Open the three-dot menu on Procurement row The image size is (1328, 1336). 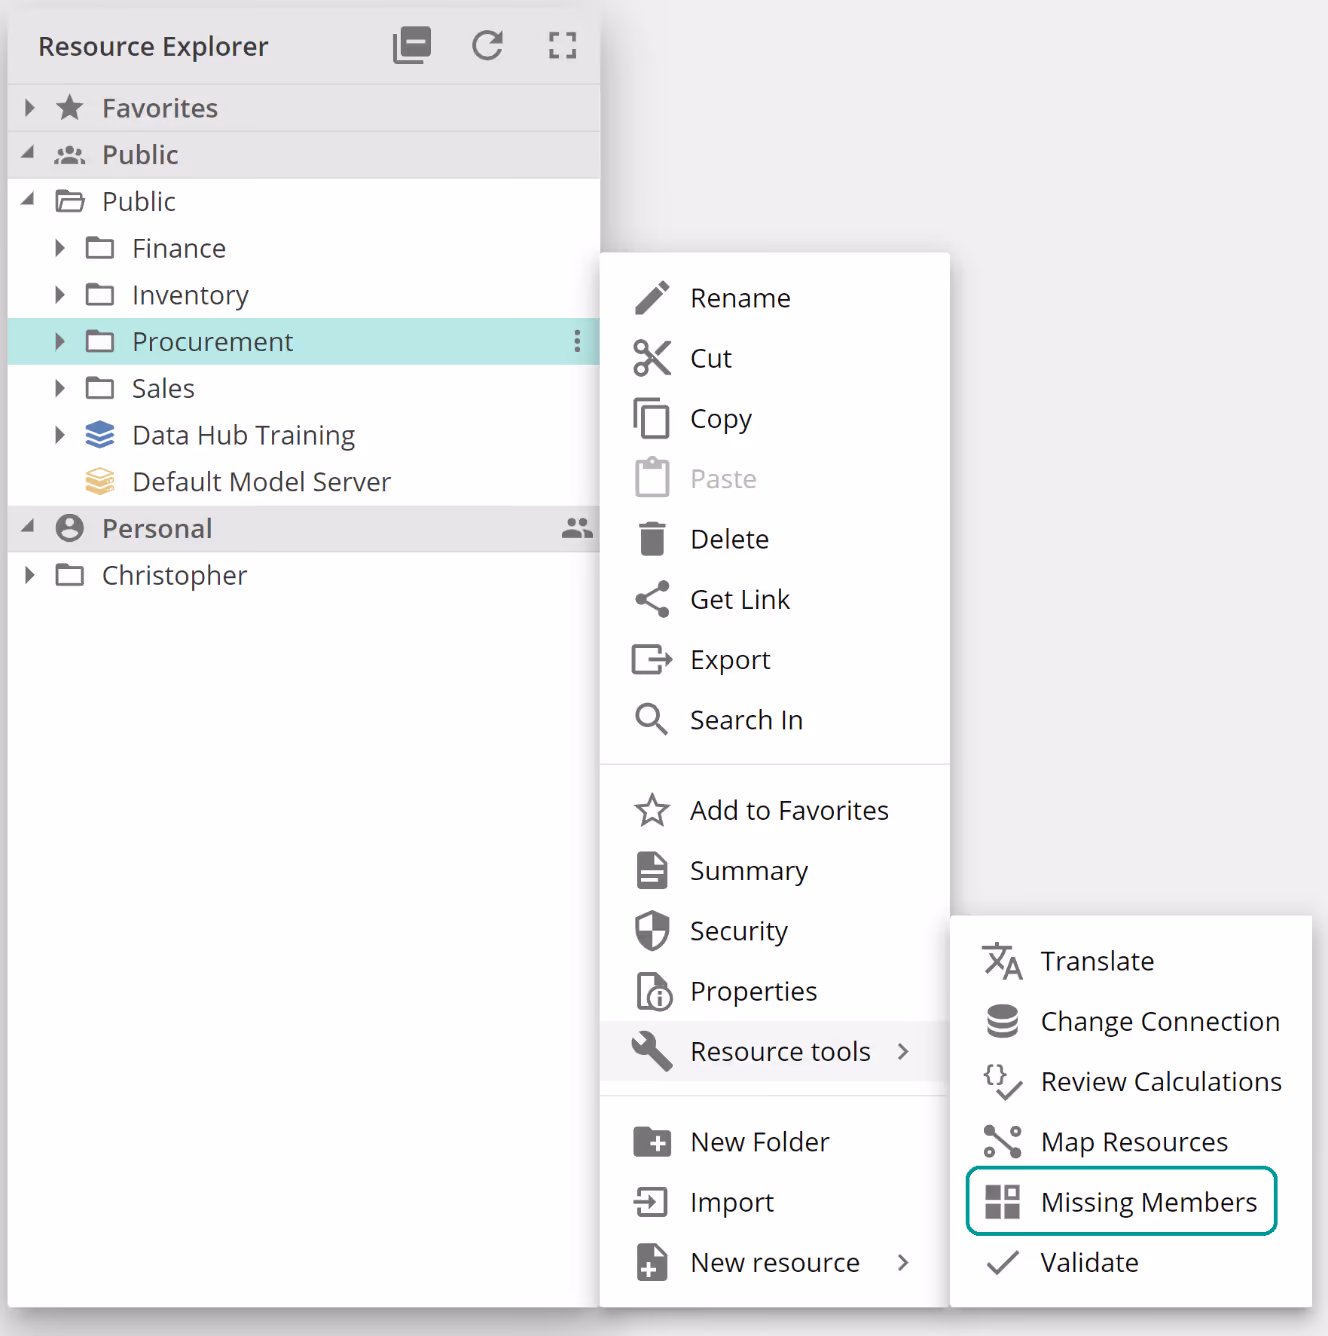coord(577,342)
